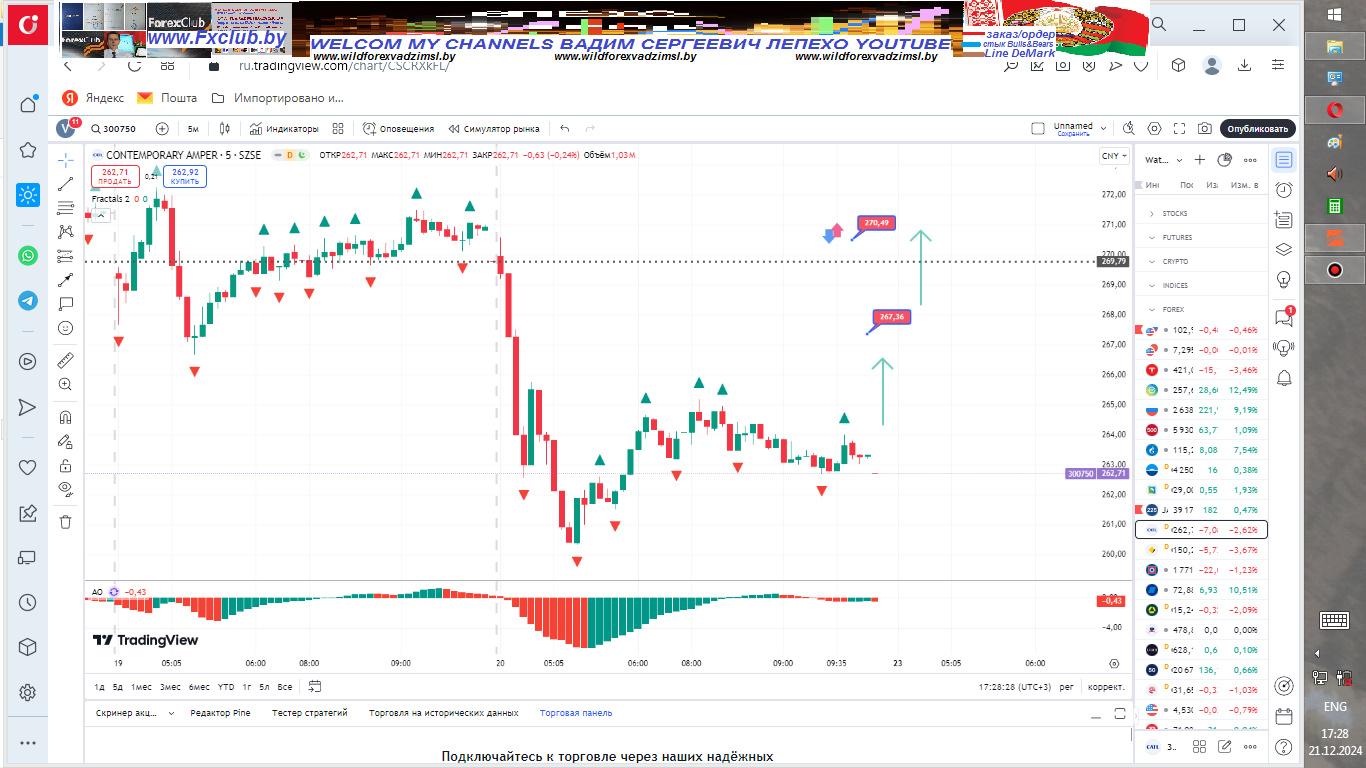
Task: Open WhatsApp from browser sidebar
Action: [28, 255]
